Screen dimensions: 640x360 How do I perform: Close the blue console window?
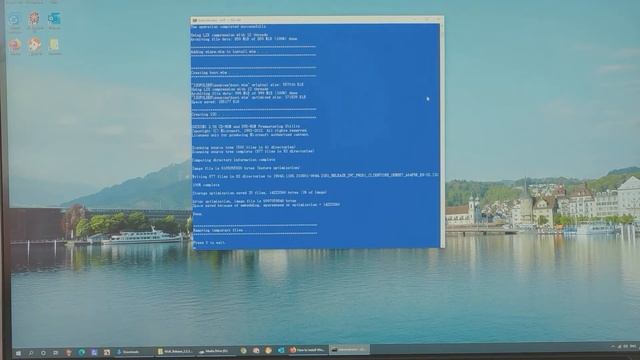438,19
